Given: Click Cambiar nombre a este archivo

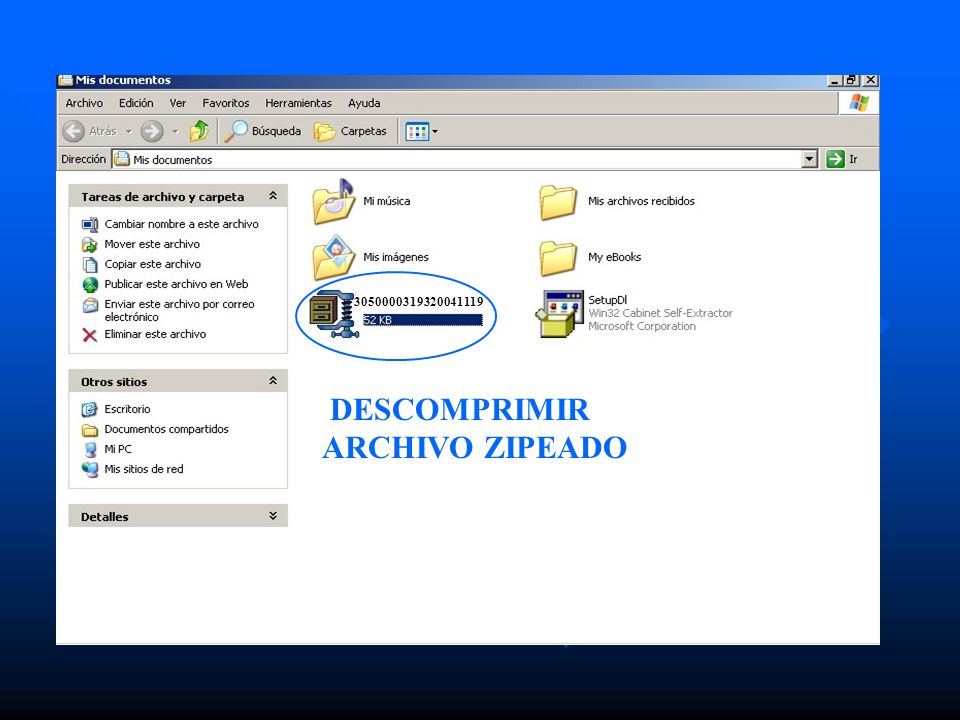Looking at the screenshot, I should pos(181,224).
